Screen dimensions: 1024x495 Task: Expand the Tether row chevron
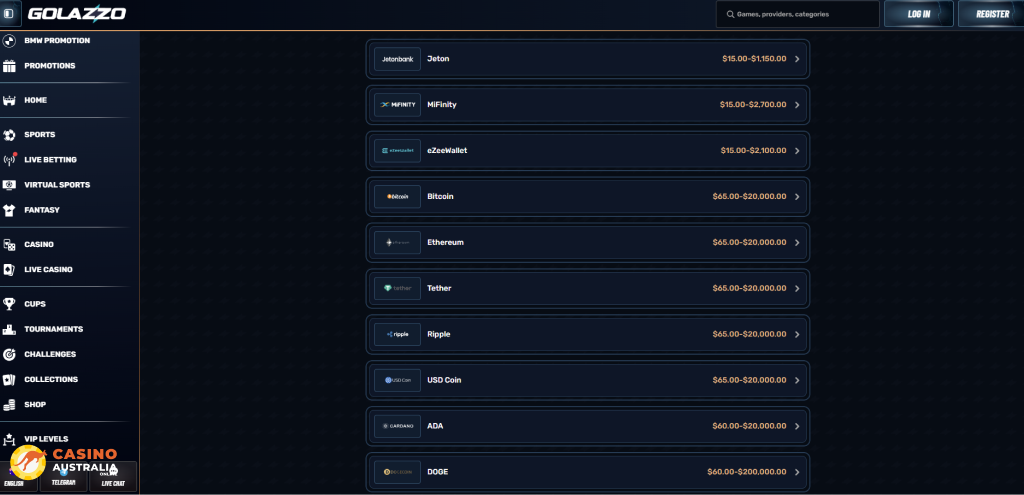pos(797,288)
